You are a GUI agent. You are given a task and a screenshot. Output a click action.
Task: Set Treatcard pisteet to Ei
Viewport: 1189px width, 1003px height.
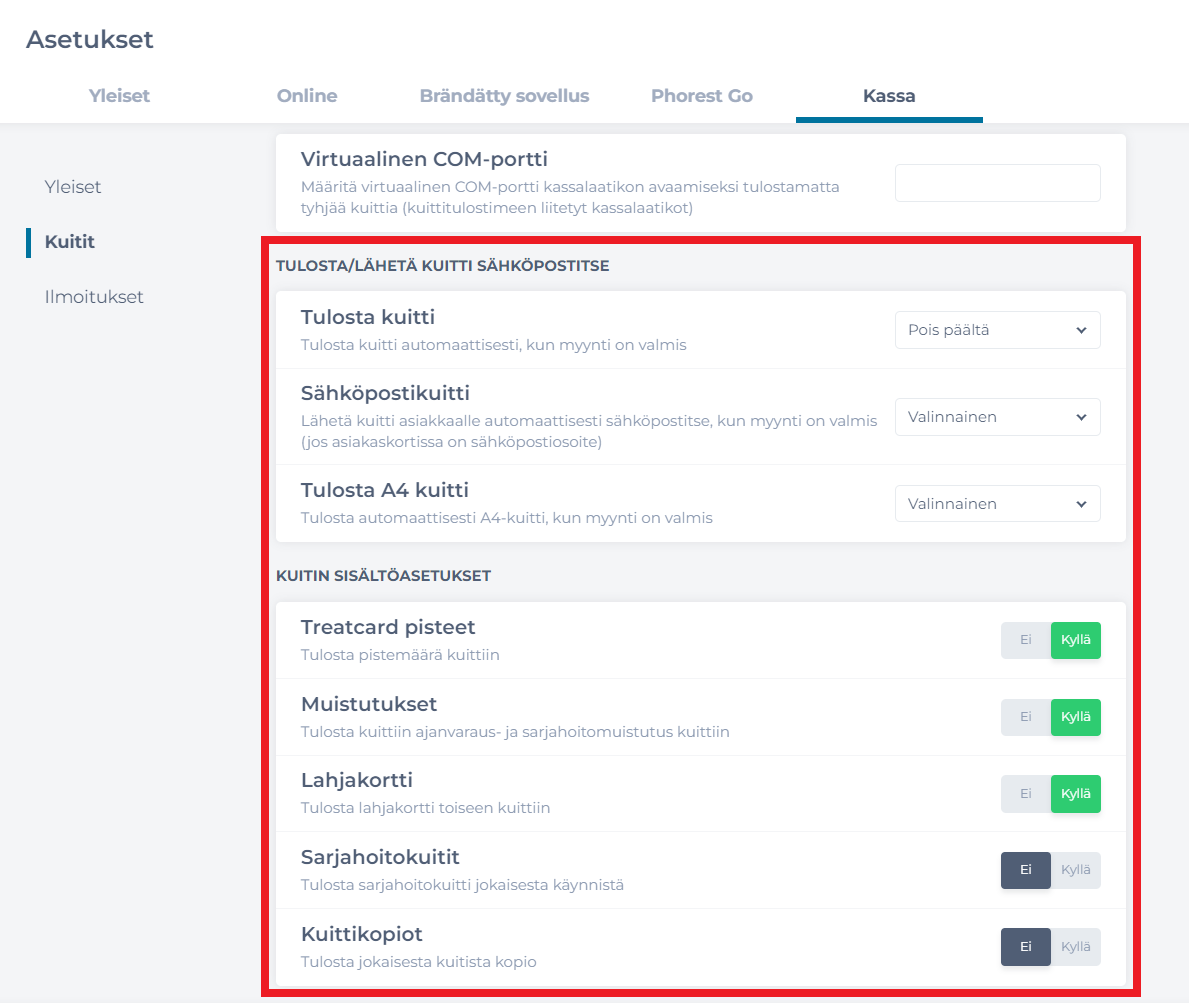click(1026, 640)
